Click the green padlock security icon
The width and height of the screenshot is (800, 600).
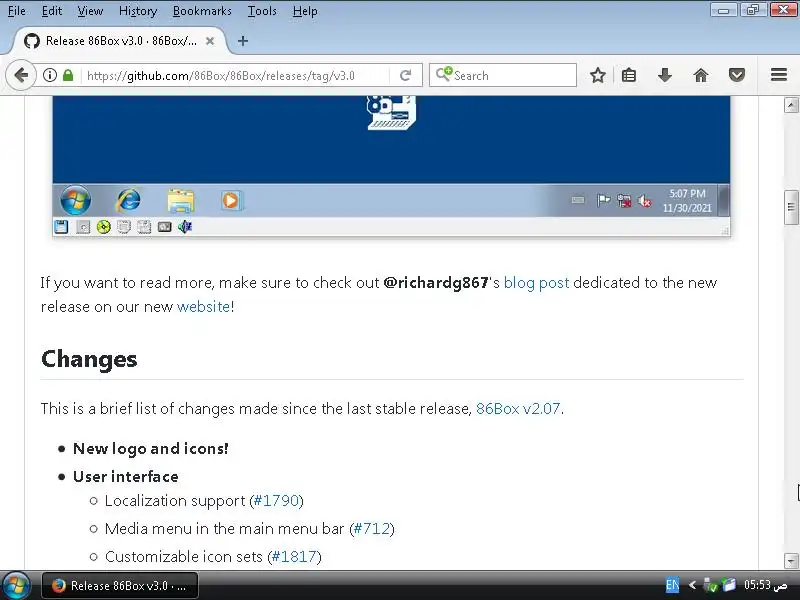tap(68, 76)
